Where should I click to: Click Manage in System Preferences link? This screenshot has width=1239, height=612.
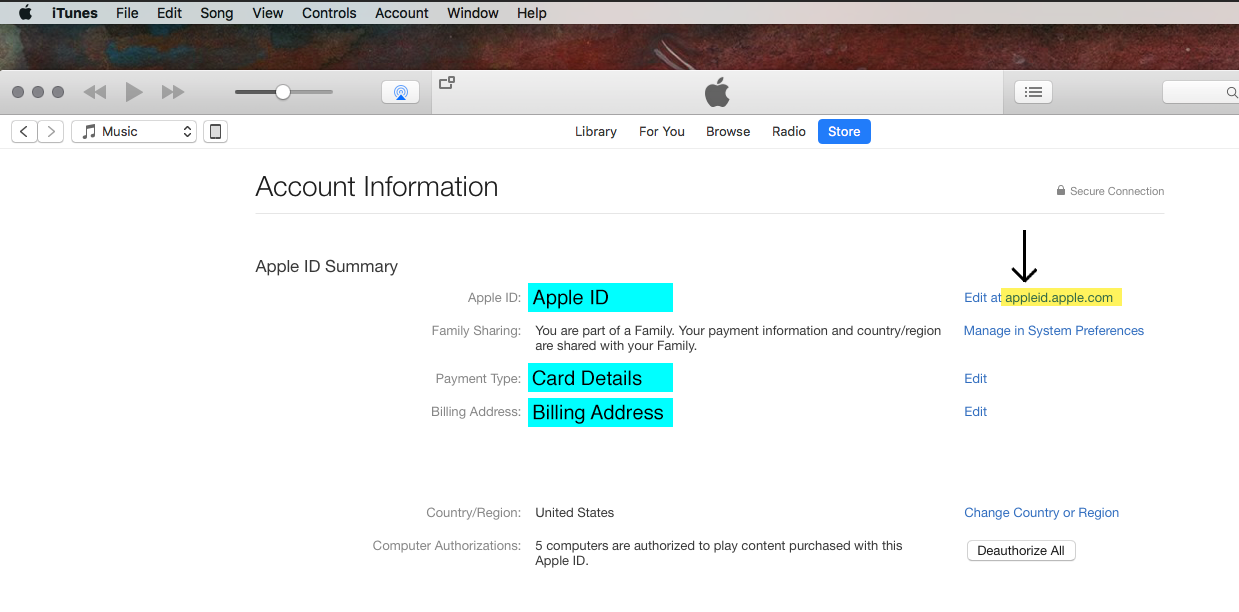(x=1054, y=330)
